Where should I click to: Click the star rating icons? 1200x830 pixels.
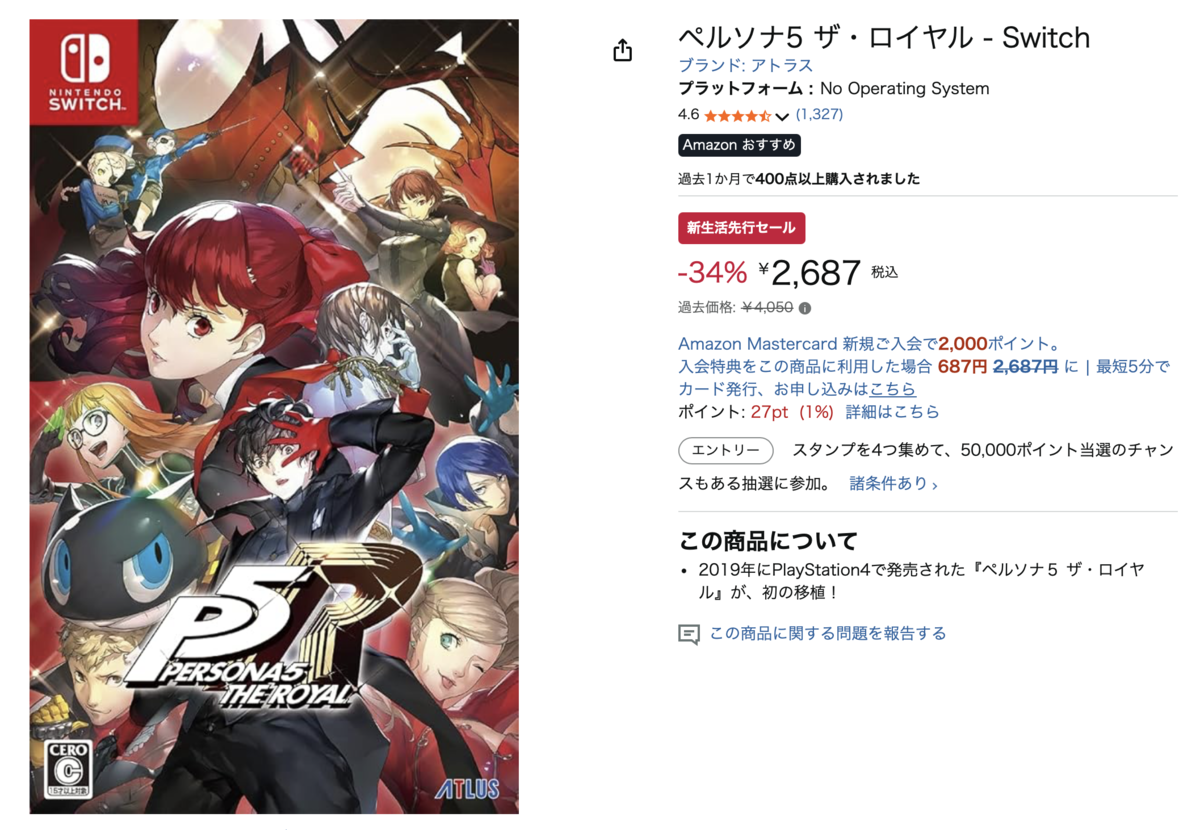click(x=737, y=115)
